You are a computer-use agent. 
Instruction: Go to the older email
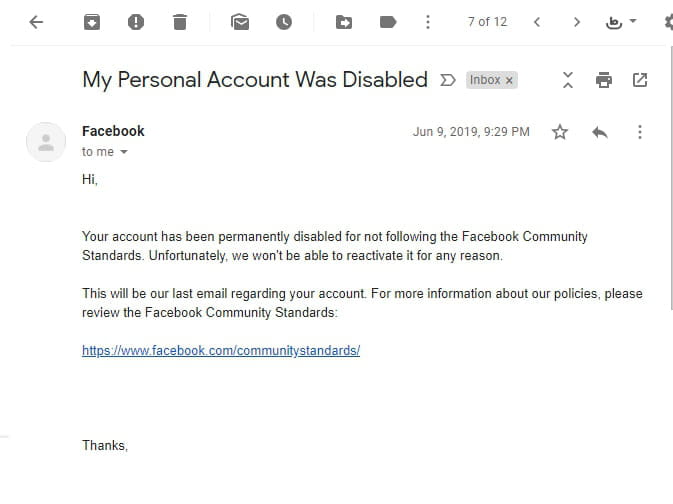tap(577, 22)
